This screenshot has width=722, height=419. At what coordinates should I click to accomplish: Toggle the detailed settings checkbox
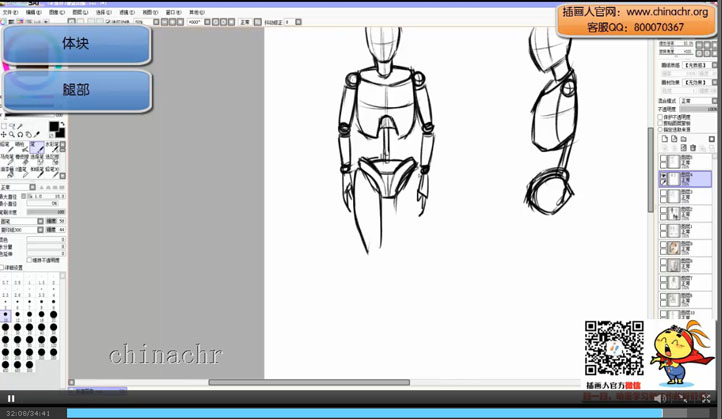(3, 267)
